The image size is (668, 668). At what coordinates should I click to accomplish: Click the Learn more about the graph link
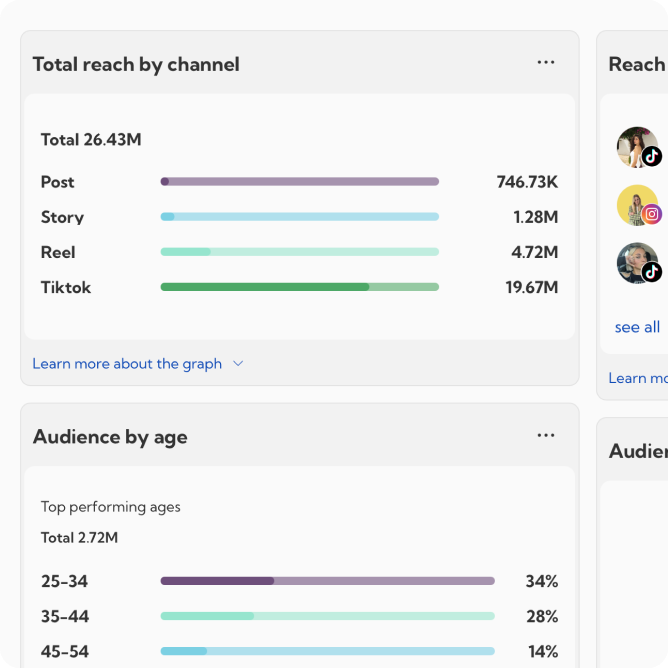pyautogui.click(x=127, y=364)
